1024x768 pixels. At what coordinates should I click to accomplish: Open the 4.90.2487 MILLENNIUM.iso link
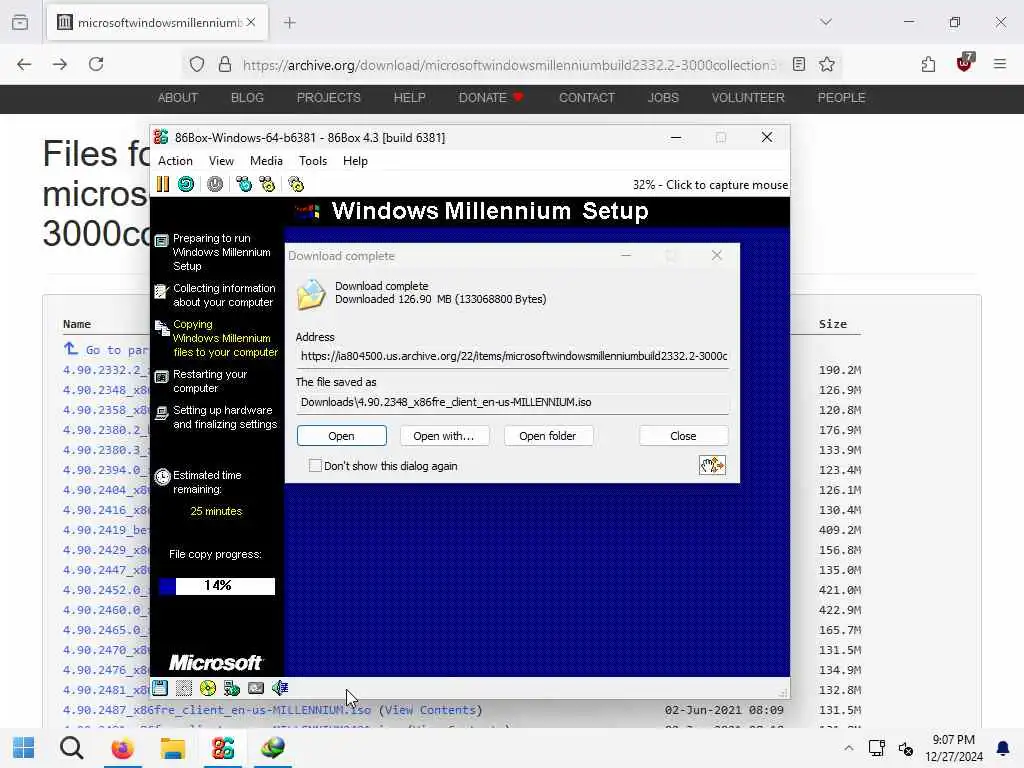217,710
